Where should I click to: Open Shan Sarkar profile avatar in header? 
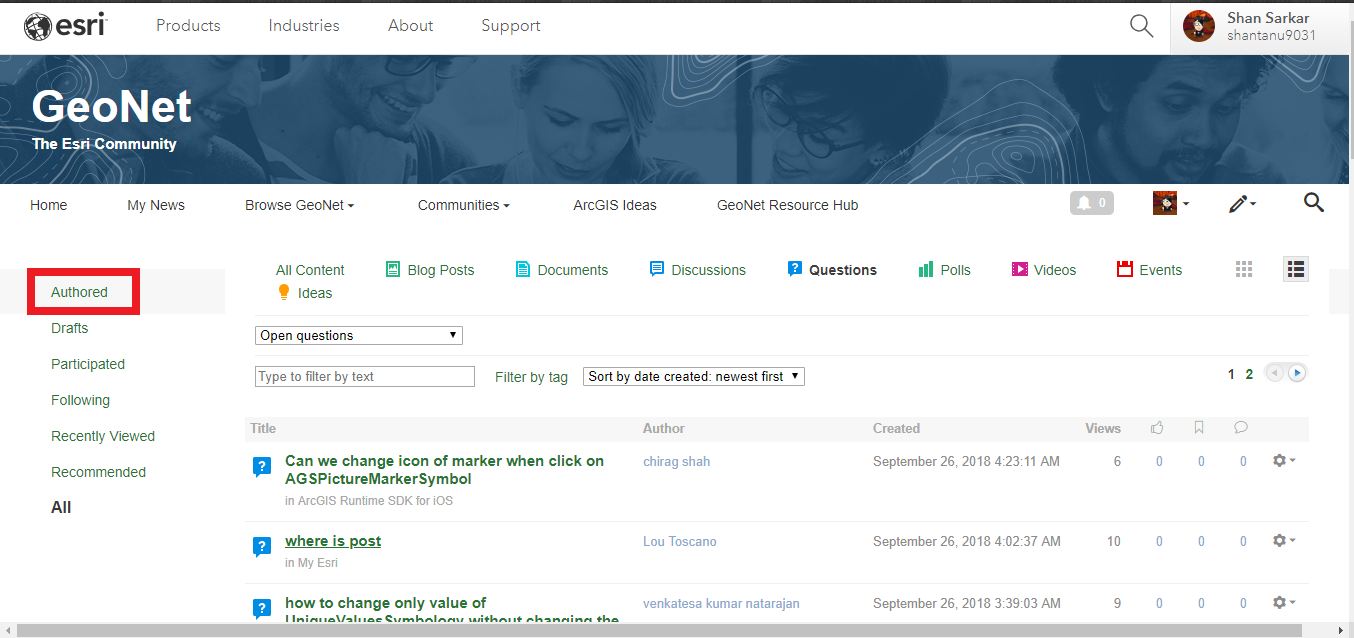click(1198, 26)
